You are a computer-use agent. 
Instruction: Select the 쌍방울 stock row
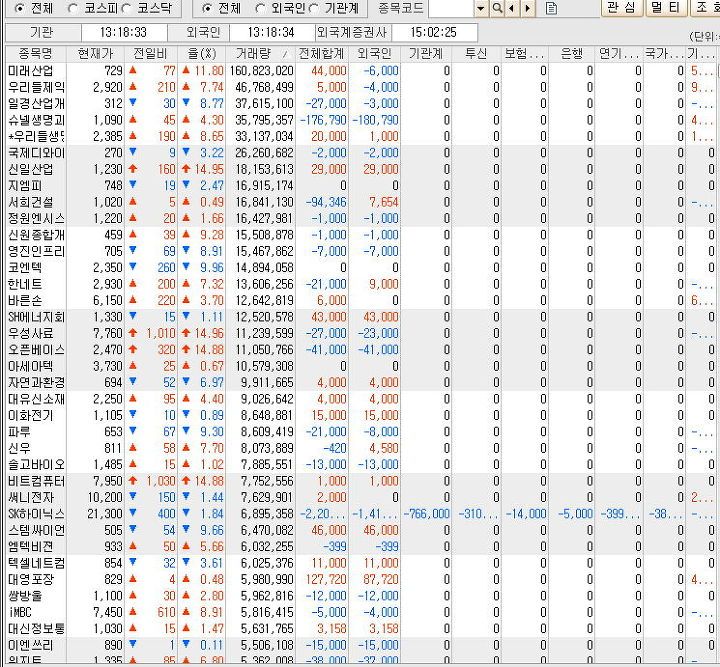[x=360, y=596]
